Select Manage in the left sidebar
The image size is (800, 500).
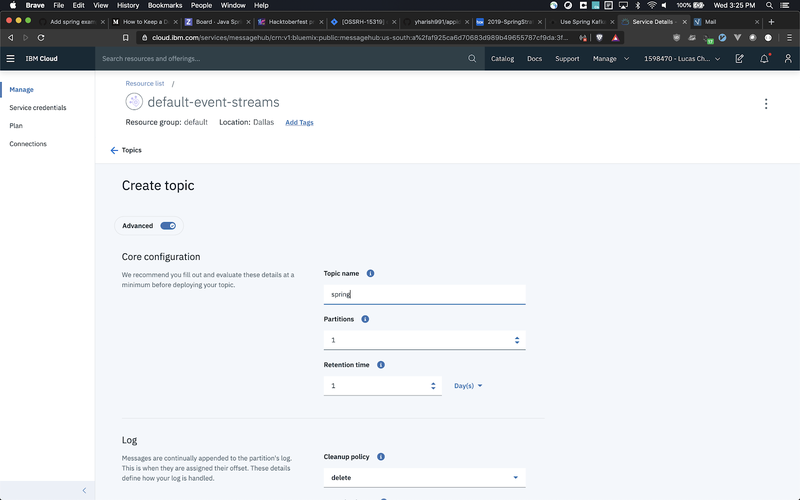pyautogui.click(x=21, y=89)
